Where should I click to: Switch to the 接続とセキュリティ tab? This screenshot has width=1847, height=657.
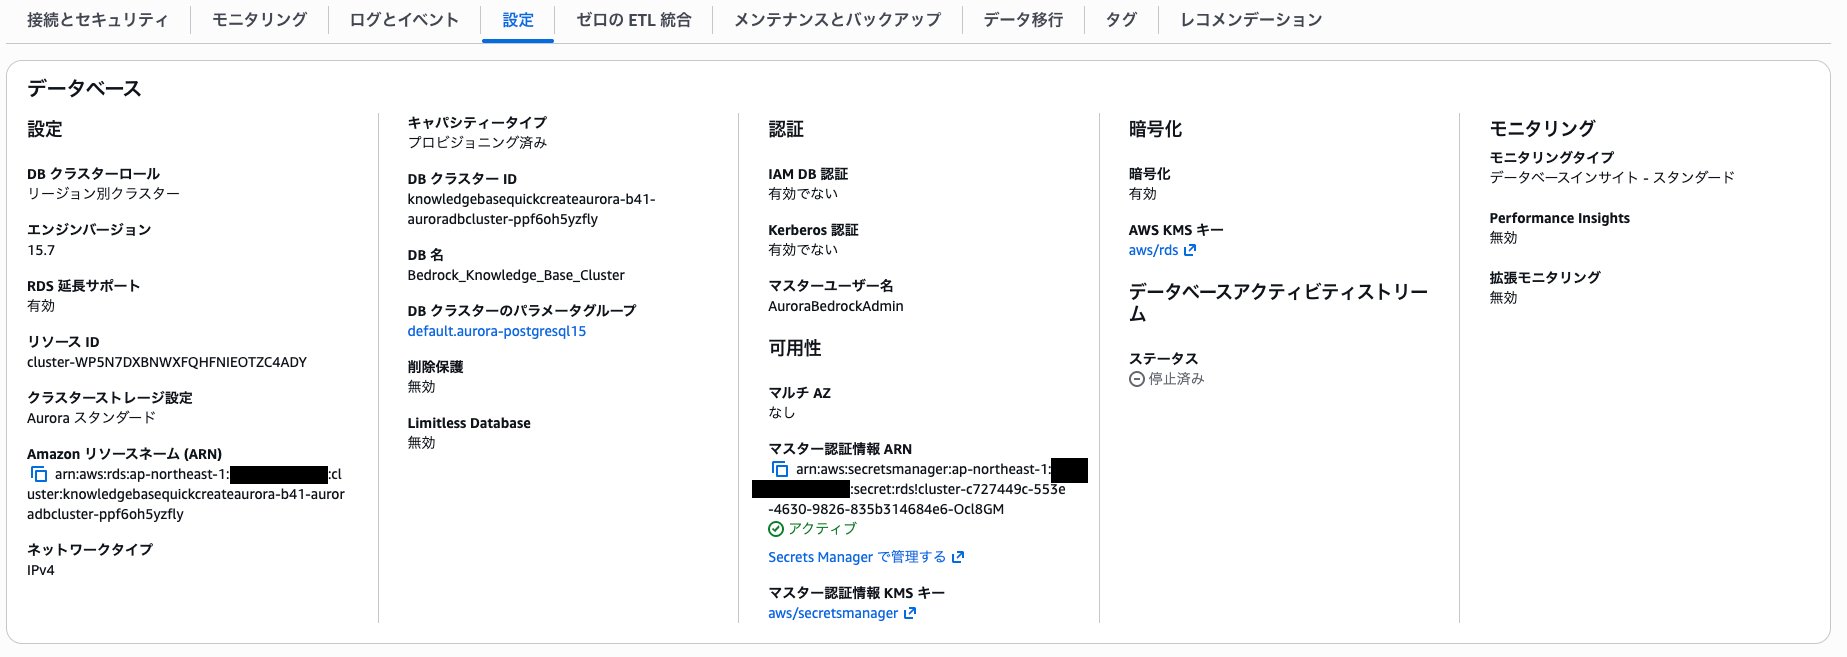96,18
